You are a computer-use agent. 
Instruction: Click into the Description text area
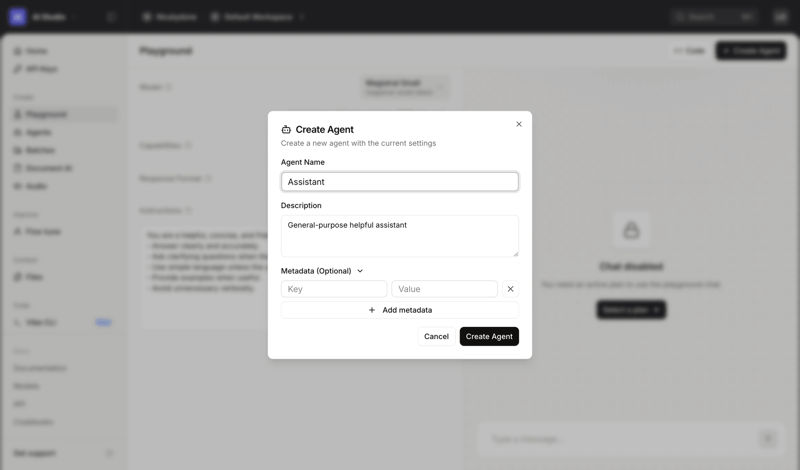pos(400,236)
